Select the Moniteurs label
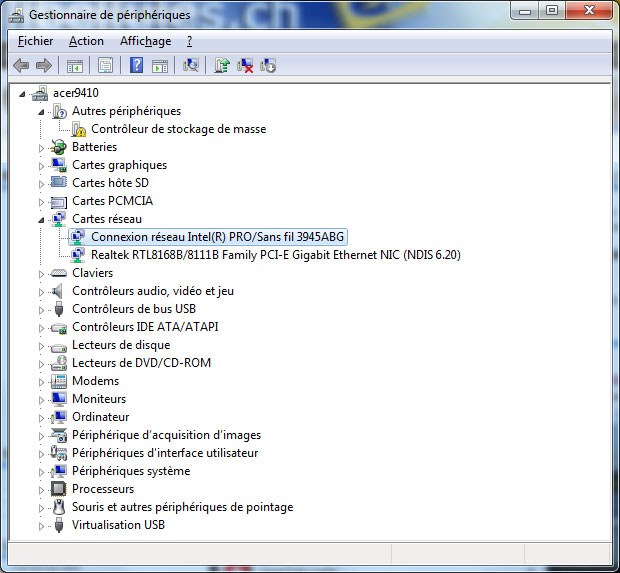 [x=99, y=399]
